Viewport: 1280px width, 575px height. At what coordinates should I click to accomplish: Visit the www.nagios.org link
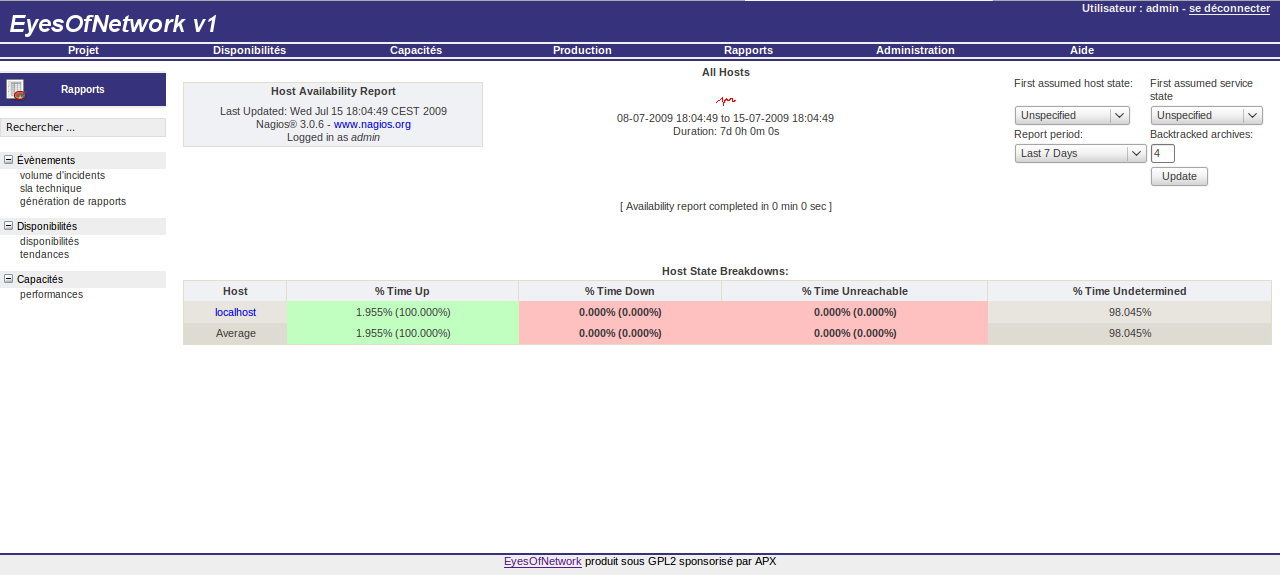372,124
